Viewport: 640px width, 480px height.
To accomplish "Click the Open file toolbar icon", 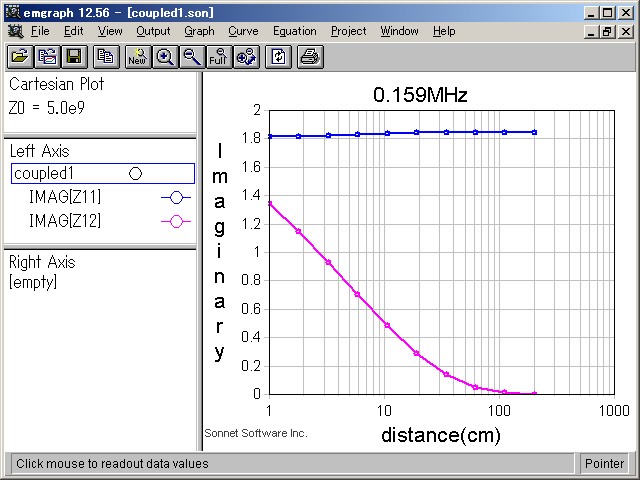I will coord(20,57).
